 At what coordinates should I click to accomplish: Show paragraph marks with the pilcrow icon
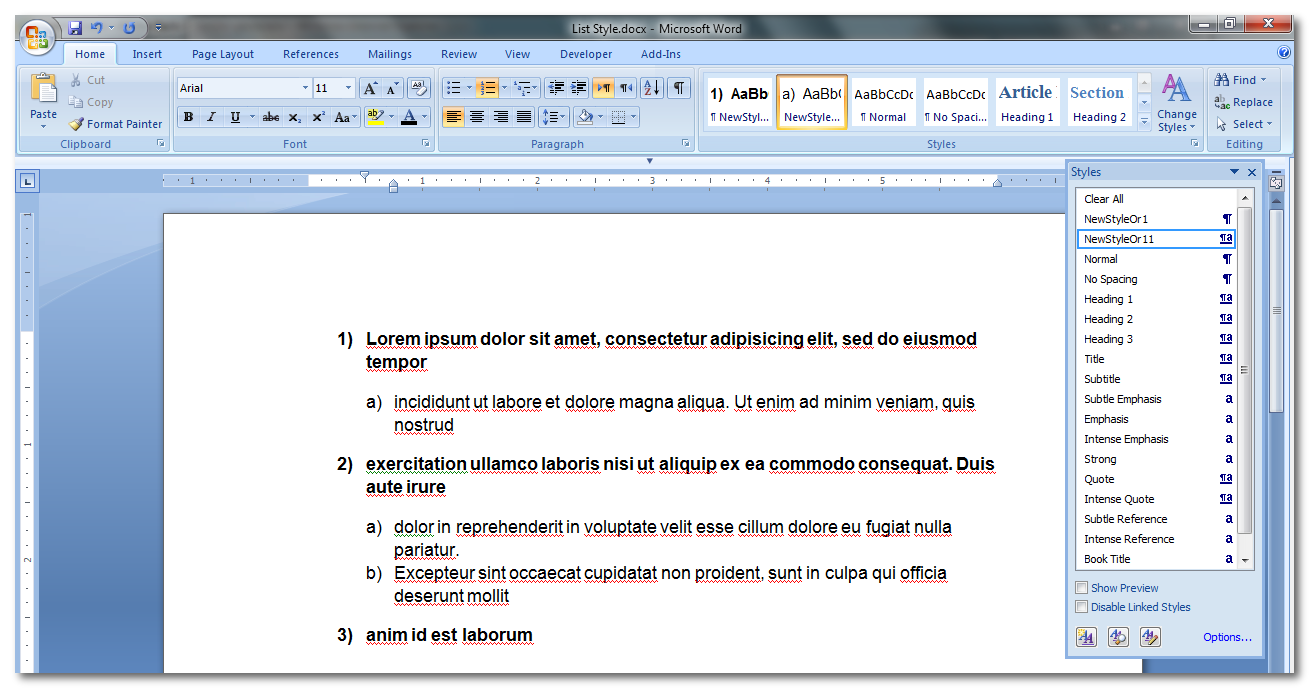pyautogui.click(x=679, y=88)
